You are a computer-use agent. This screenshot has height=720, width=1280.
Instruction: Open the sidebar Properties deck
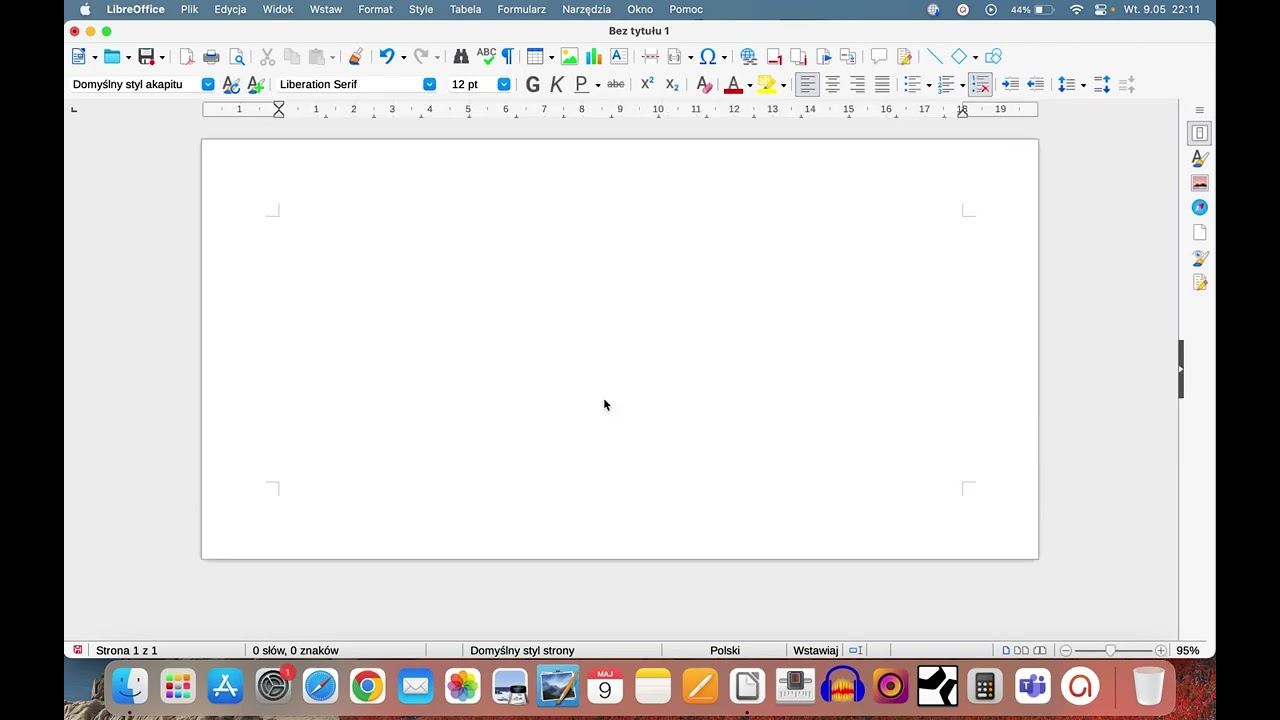tap(1199, 133)
